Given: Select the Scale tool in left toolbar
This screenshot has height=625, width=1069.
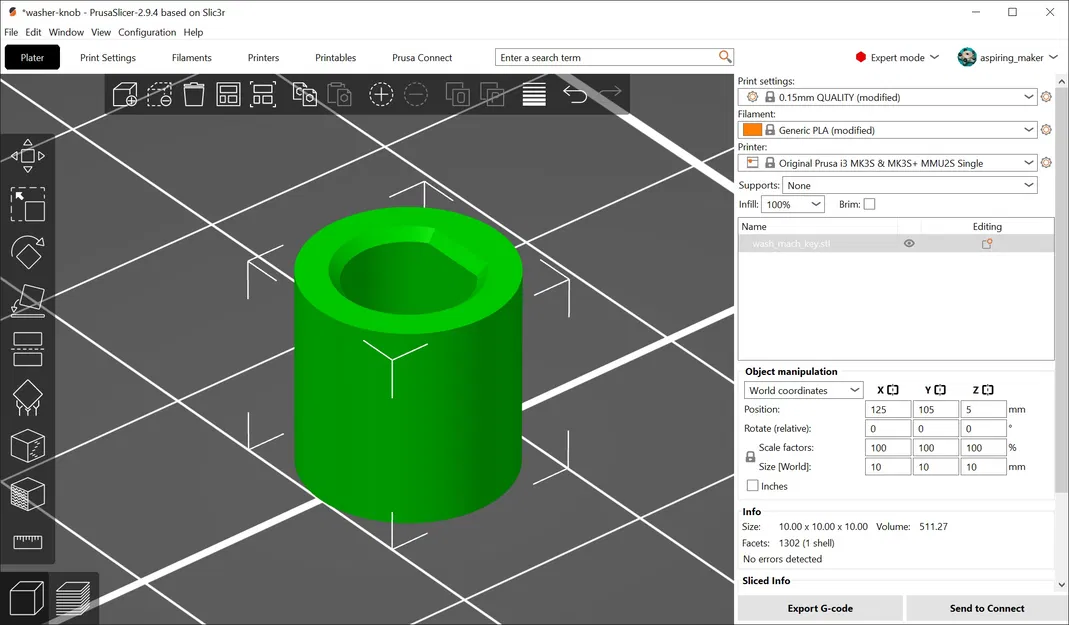Looking at the screenshot, I should point(27,204).
